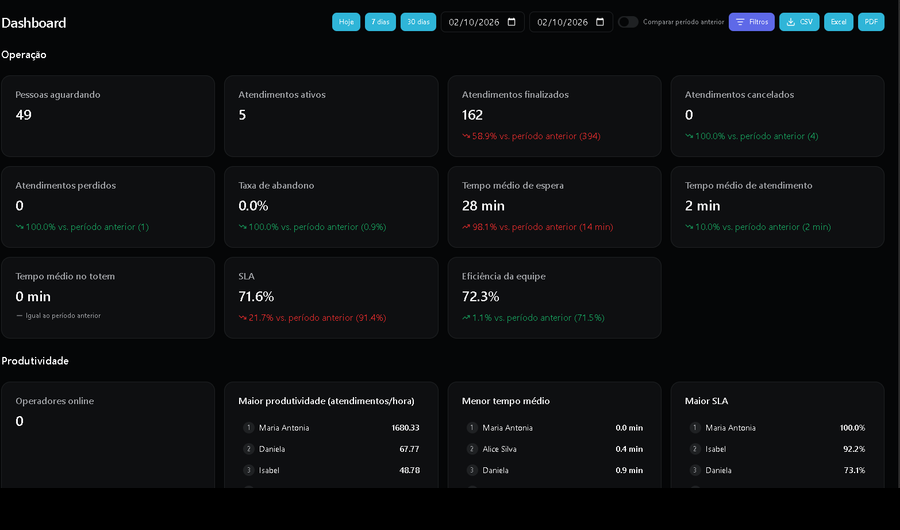The width and height of the screenshot is (900, 530).
Task: Open the Filtros button
Action: [751, 22]
